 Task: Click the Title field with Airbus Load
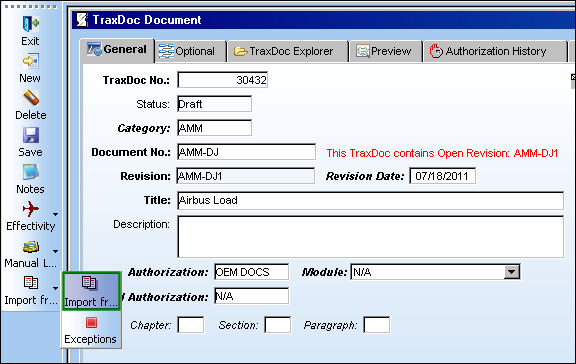370,201
